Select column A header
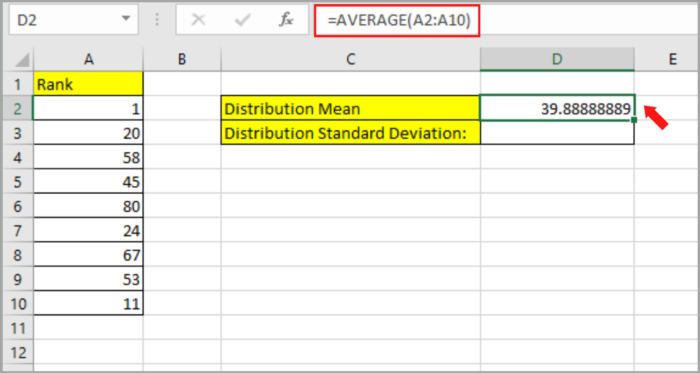This screenshot has width=700, height=373. pyautogui.click(x=88, y=59)
